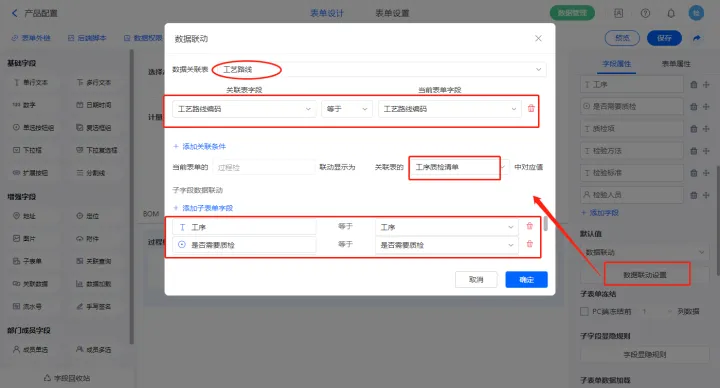The height and width of the screenshot is (388, 720).
Task: Delete the 工序 field in right panel
Action: point(694,84)
